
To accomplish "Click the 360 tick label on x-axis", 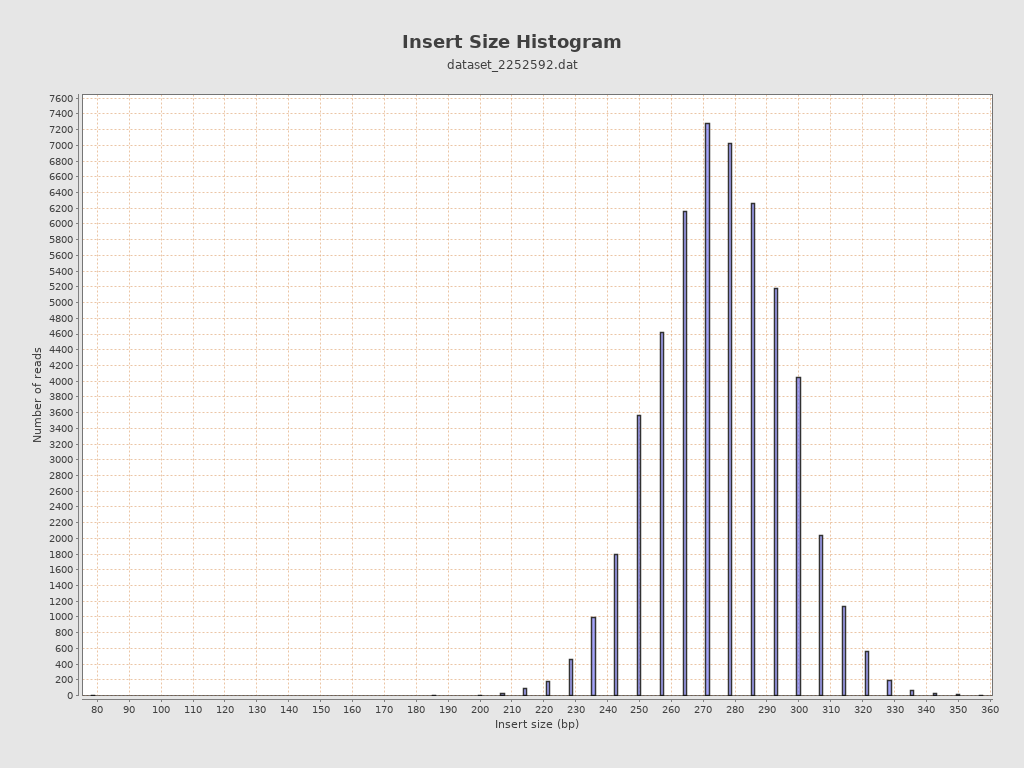I will [x=989, y=709].
